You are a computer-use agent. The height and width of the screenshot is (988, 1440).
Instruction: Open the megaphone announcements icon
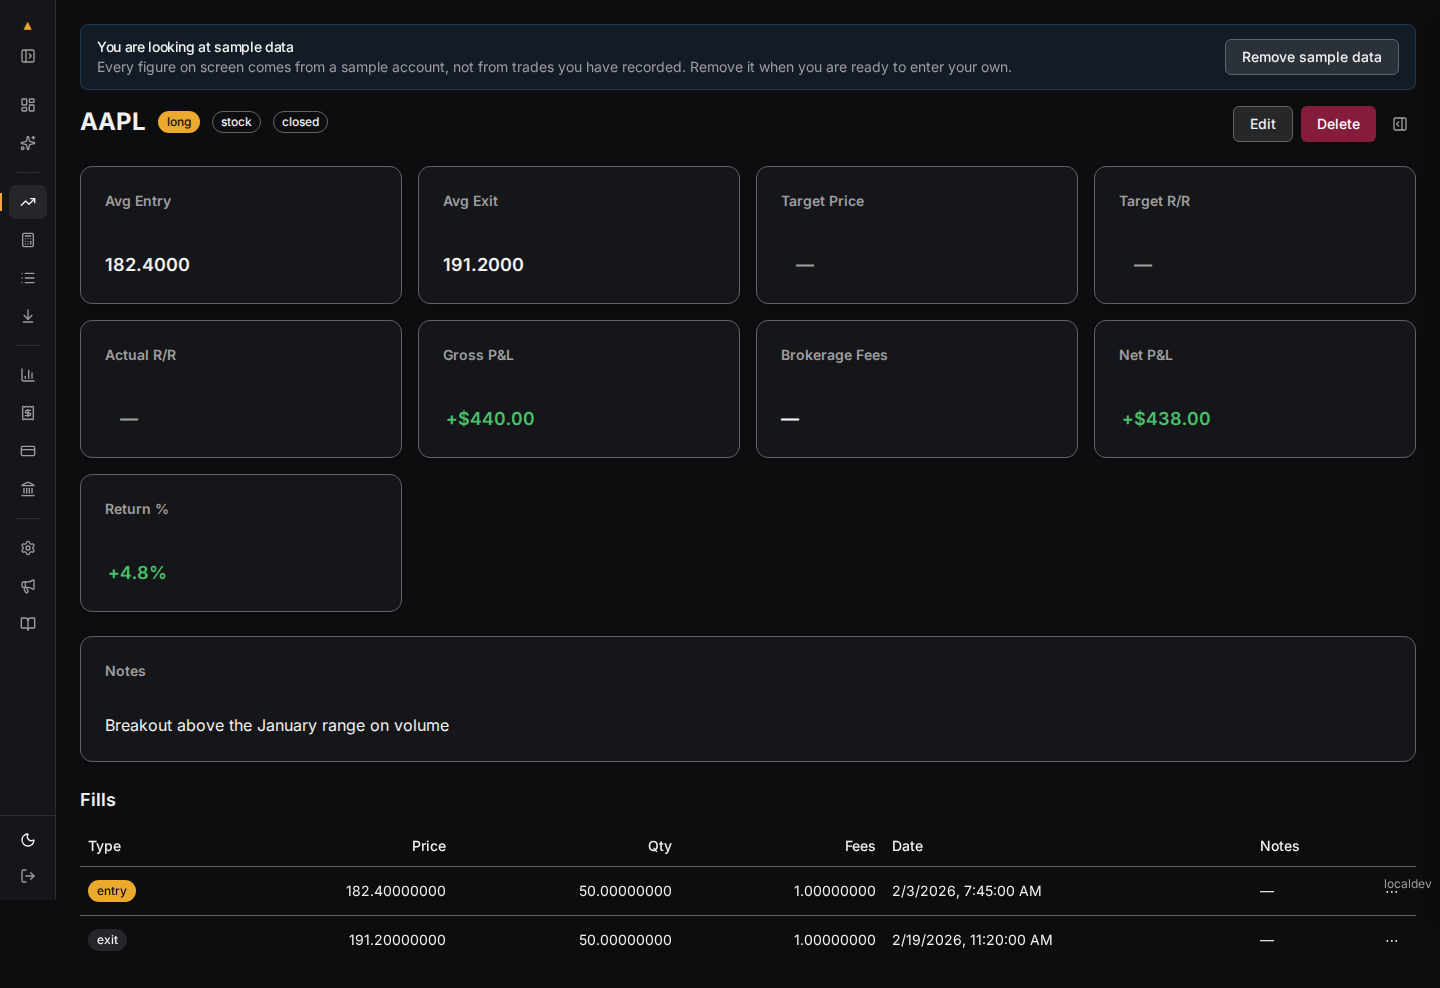pyautogui.click(x=28, y=586)
